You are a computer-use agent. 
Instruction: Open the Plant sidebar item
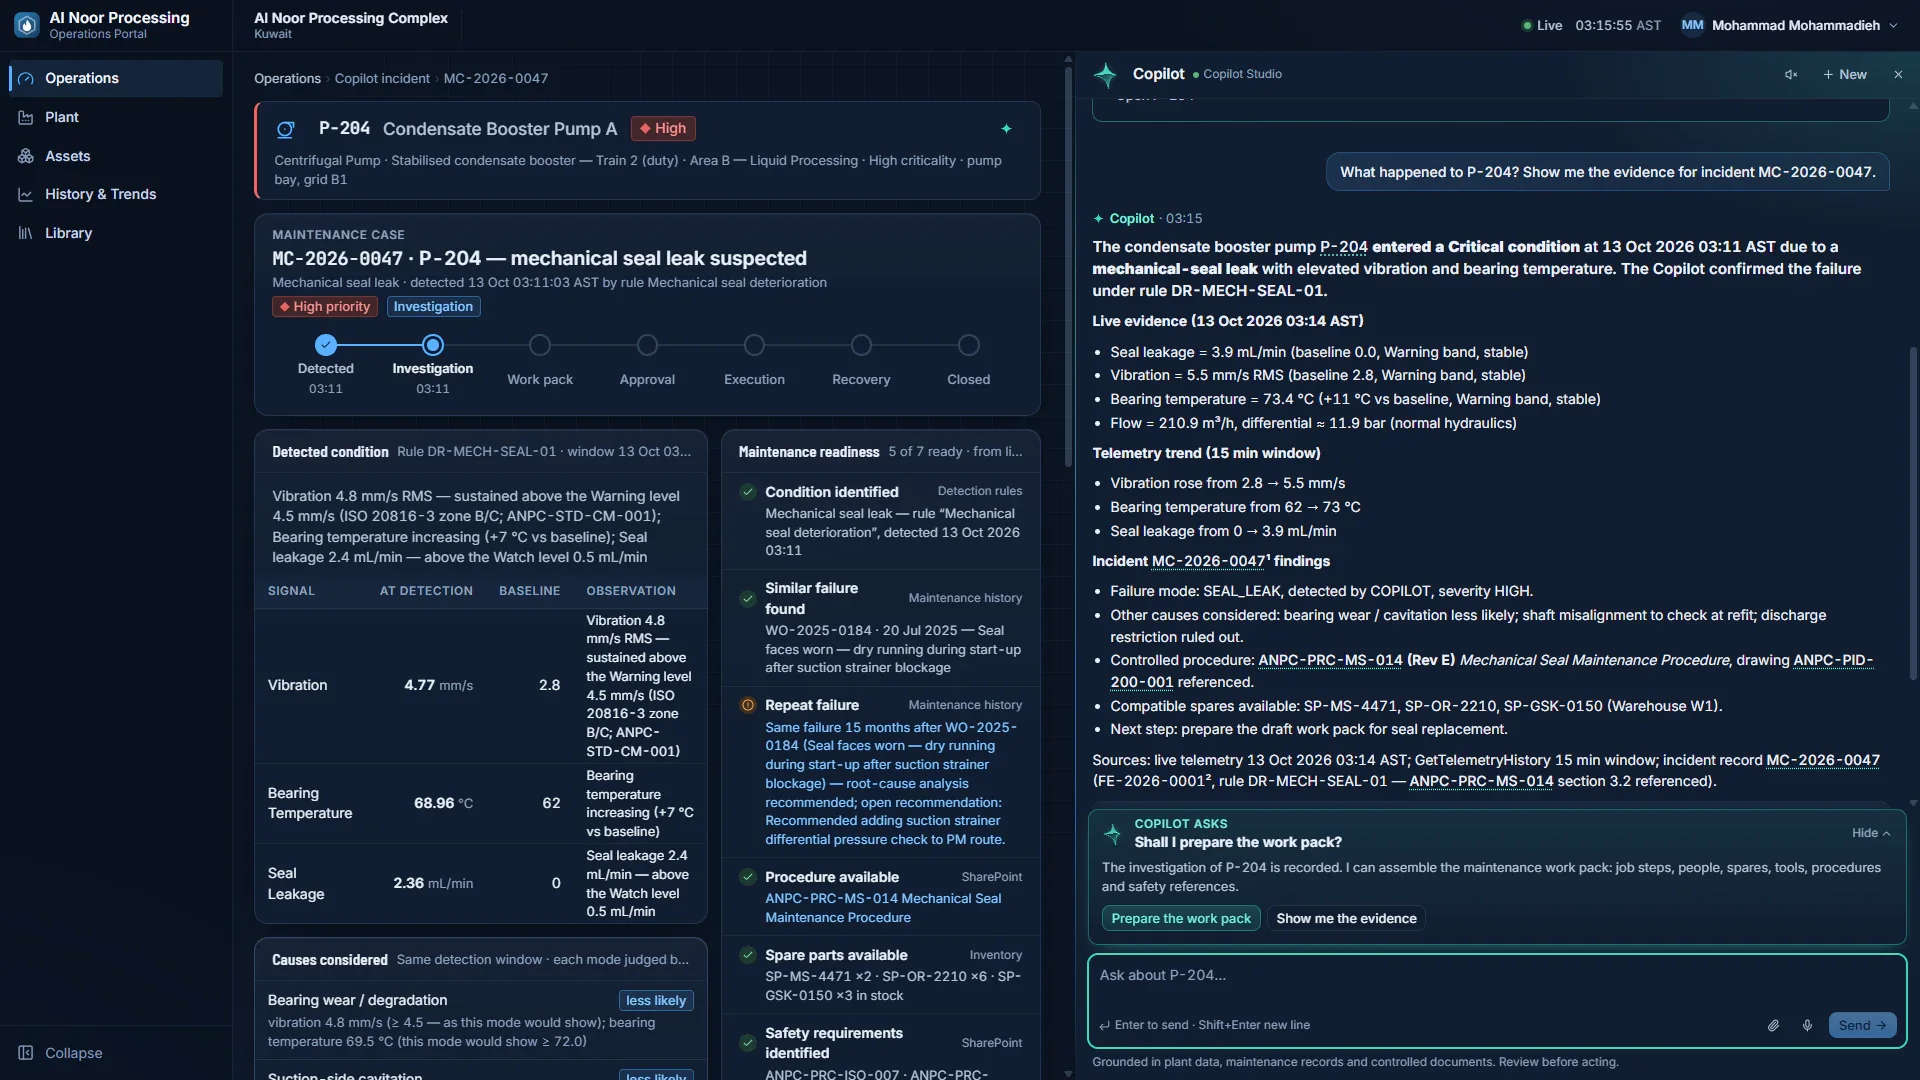[116, 117]
